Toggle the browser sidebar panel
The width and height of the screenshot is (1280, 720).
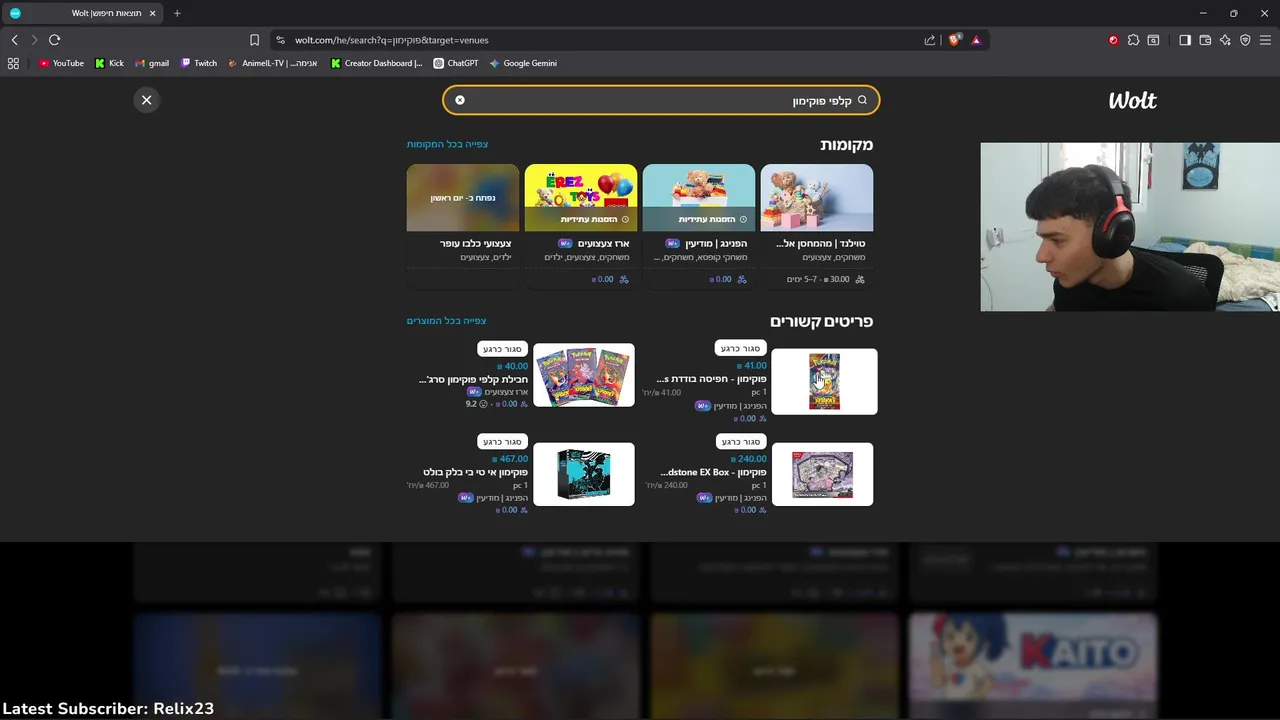pos(1185,40)
